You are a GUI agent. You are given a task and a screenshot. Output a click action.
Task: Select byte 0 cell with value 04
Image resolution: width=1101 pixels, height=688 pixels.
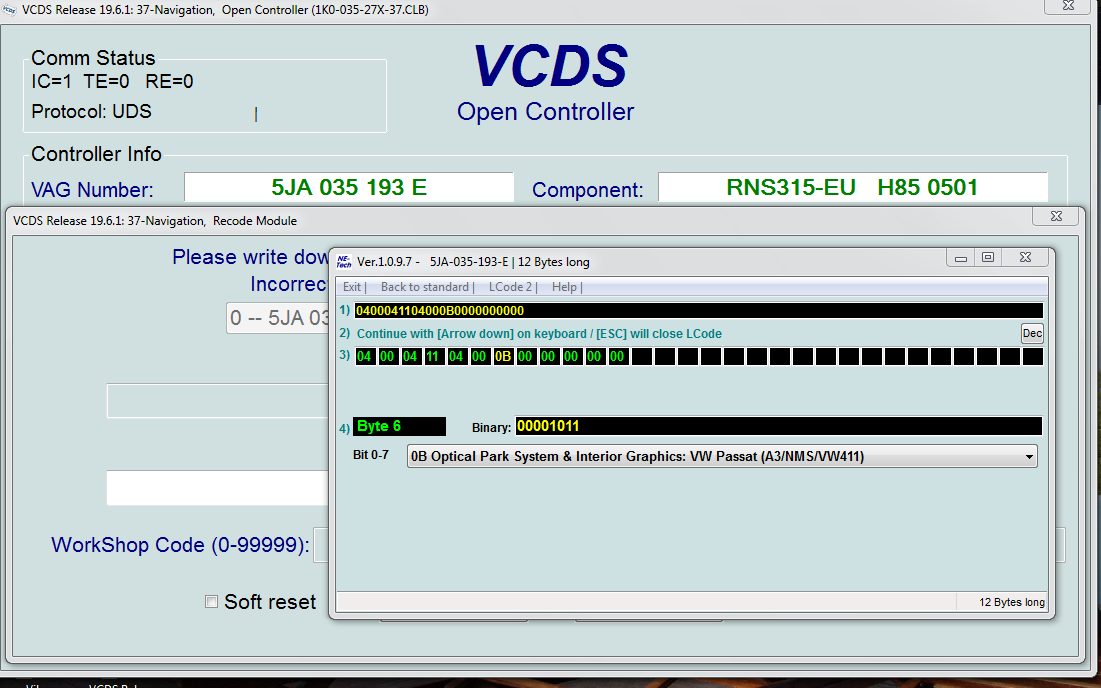[364, 357]
